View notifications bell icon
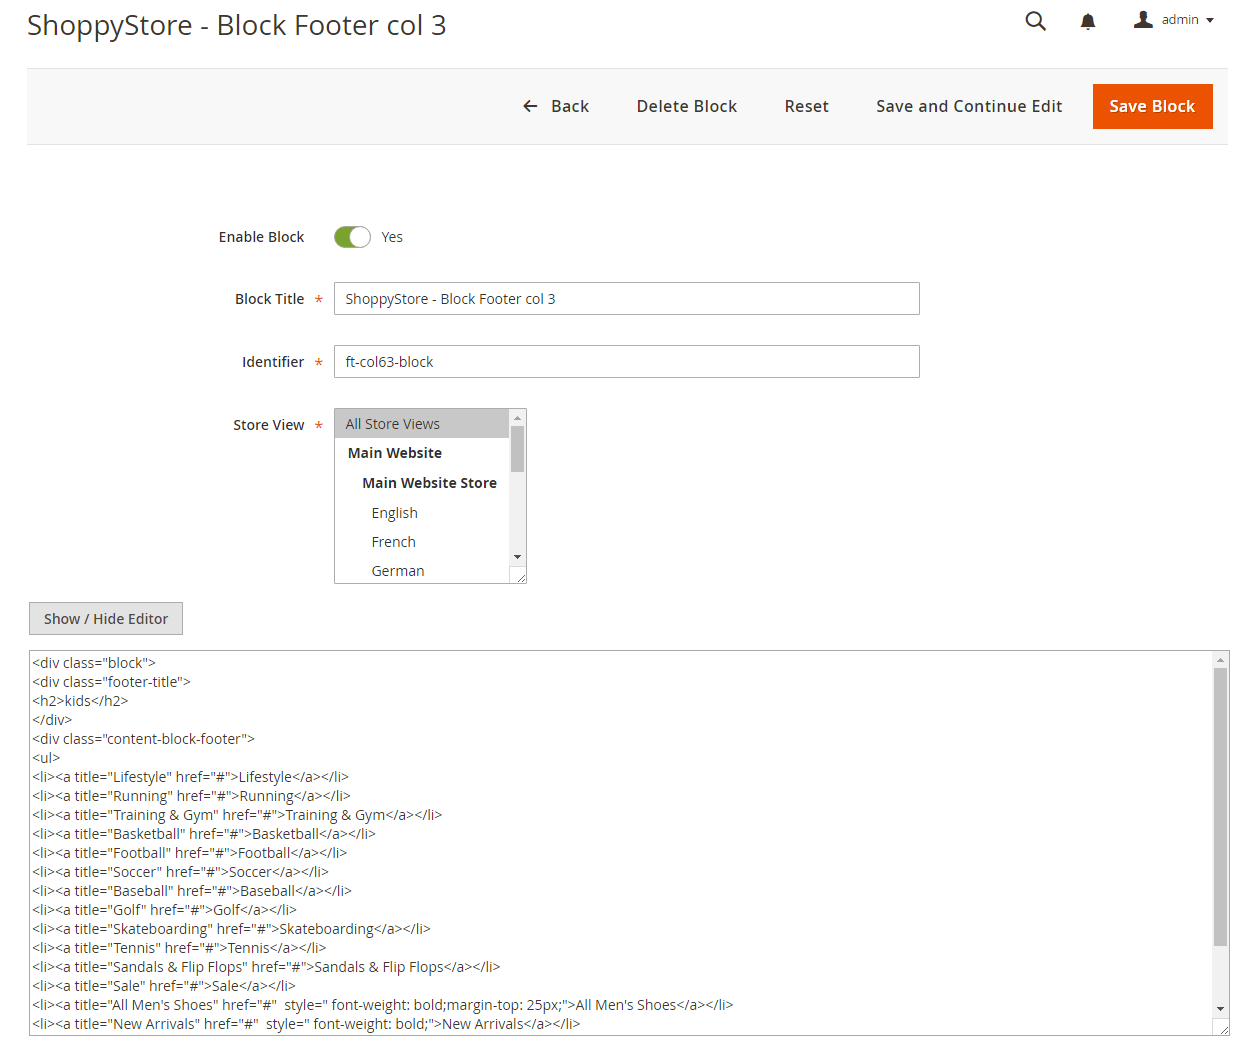The width and height of the screenshot is (1256, 1043). [x=1088, y=21]
